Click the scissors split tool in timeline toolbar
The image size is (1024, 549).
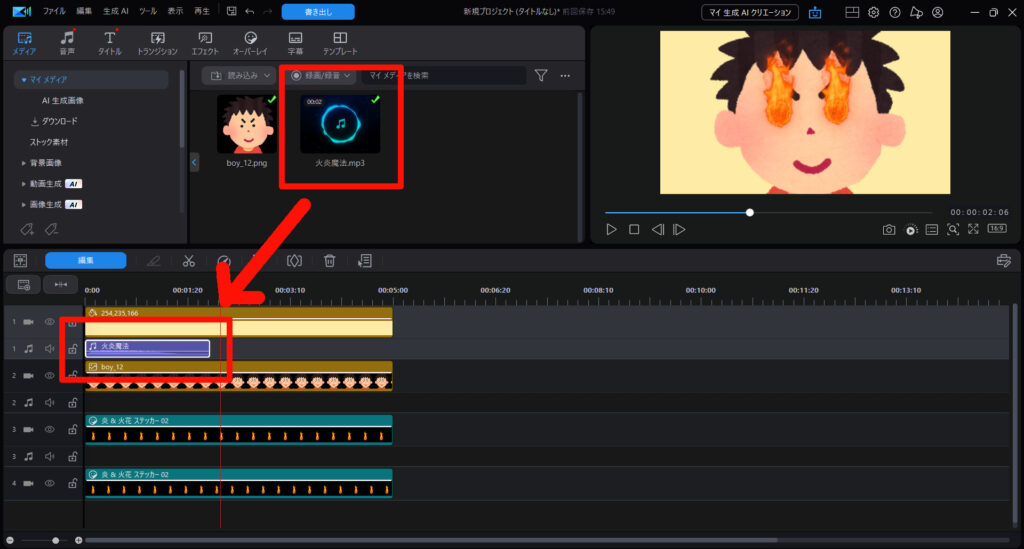188,261
